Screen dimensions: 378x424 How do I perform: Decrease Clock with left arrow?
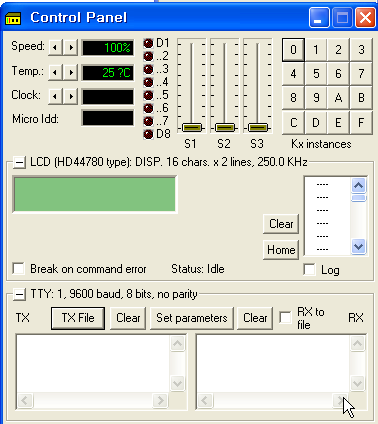point(55,96)
